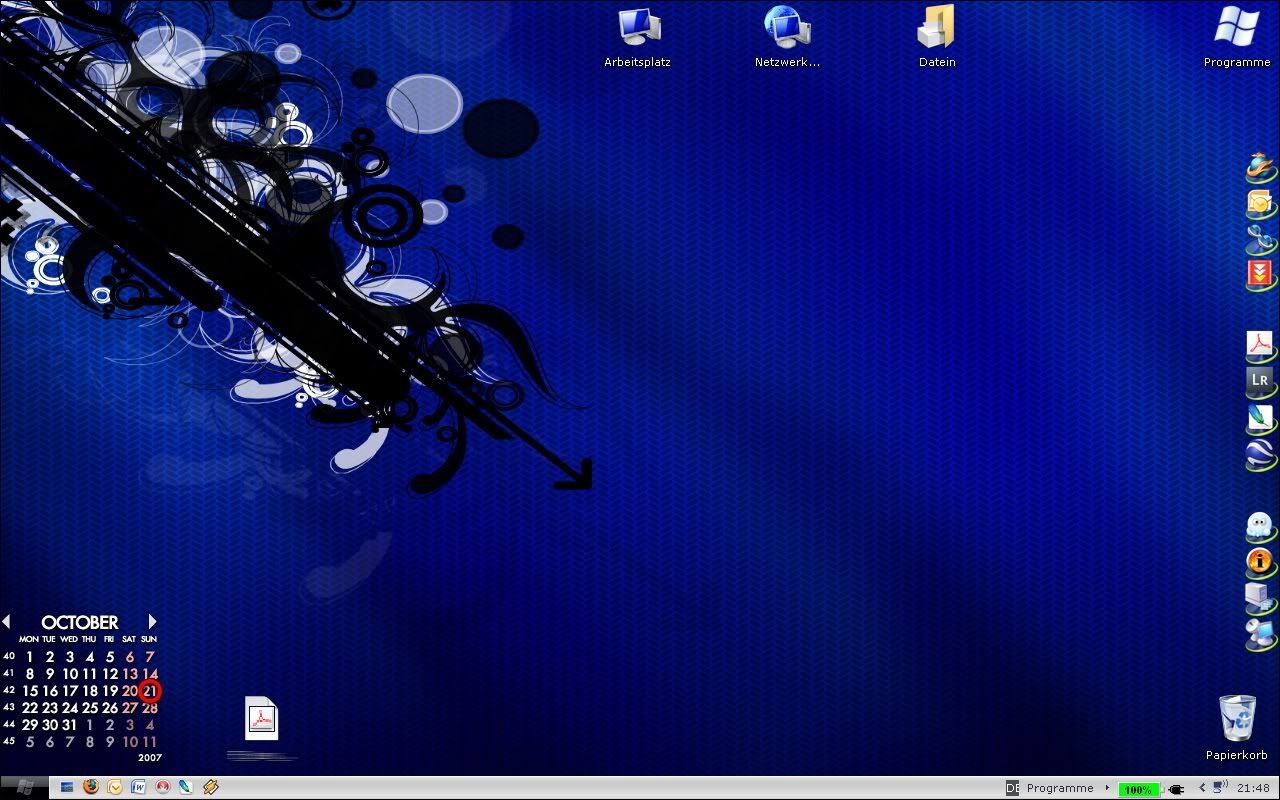Image resolution: width=1280 pixels, height=800 pixels.
Task: Go to next month in calendar
Action: 152,622
